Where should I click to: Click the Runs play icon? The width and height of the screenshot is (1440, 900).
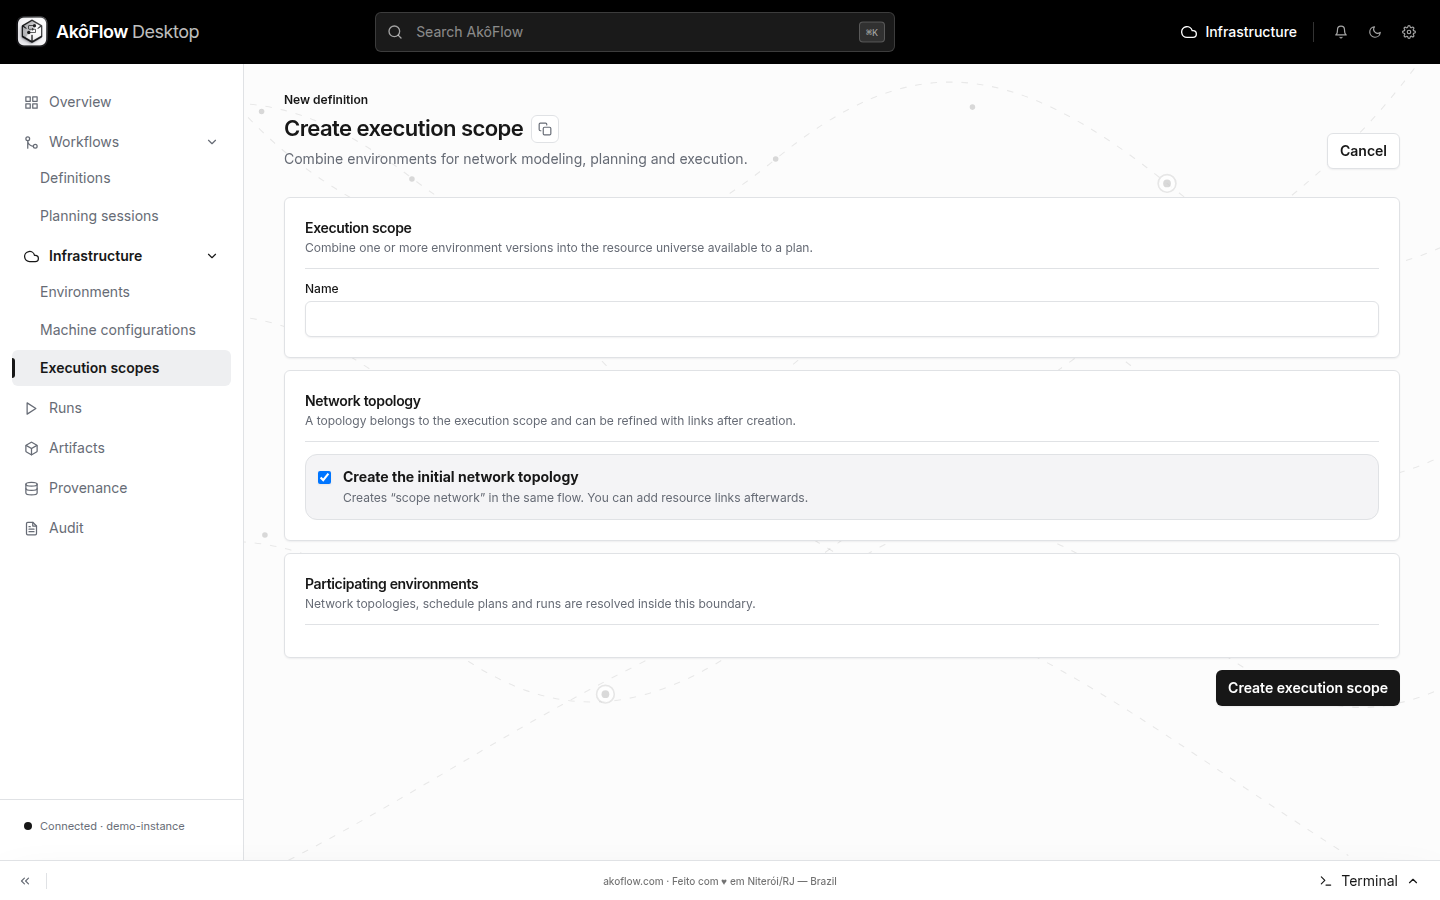click(x=31, y=408)
